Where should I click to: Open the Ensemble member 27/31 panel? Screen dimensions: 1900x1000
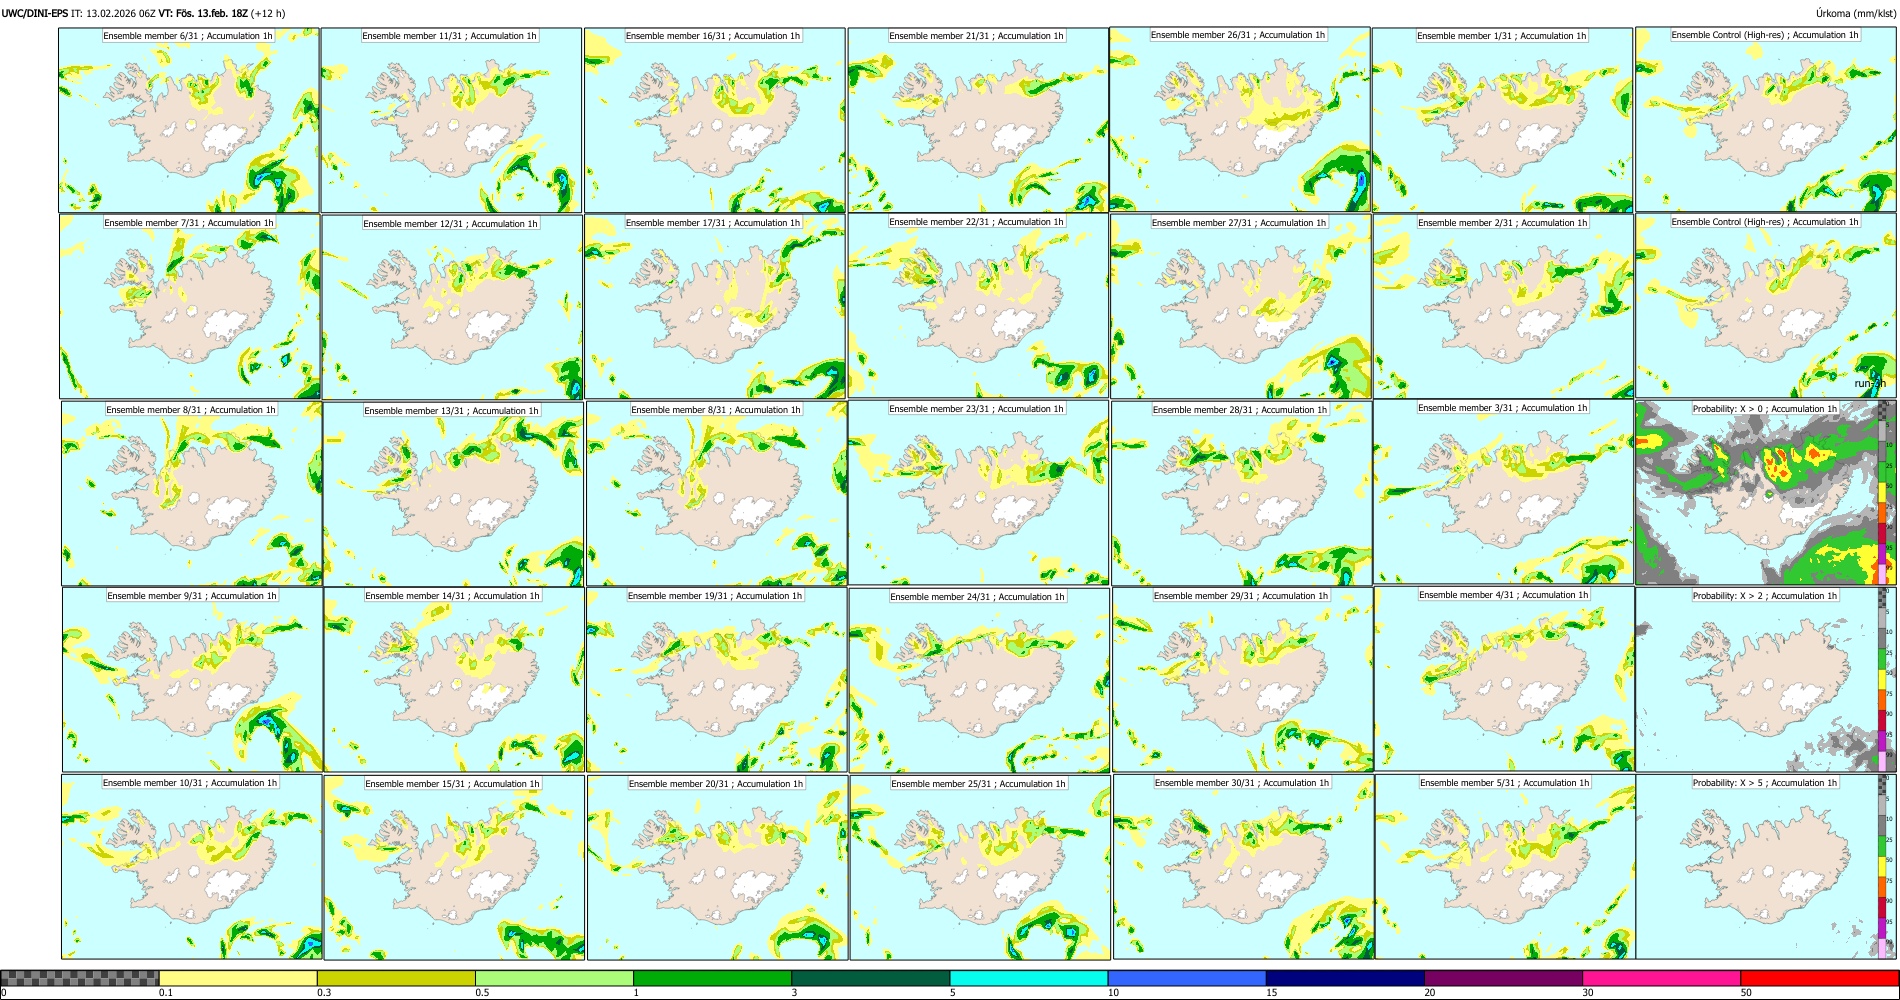(1241, 307)
